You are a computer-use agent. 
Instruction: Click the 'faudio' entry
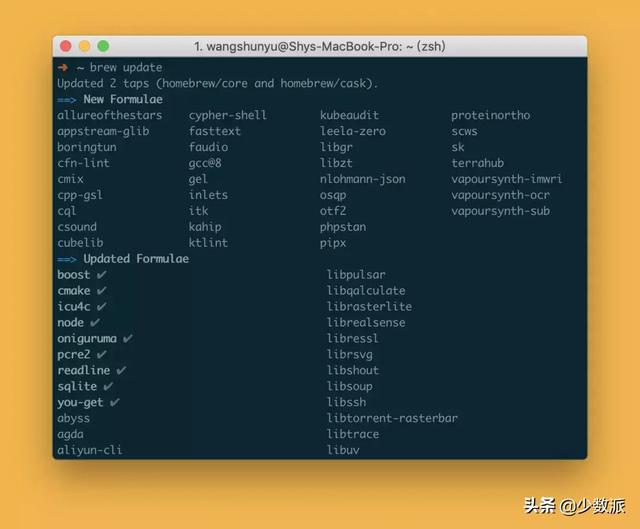[x=208, y=147]
